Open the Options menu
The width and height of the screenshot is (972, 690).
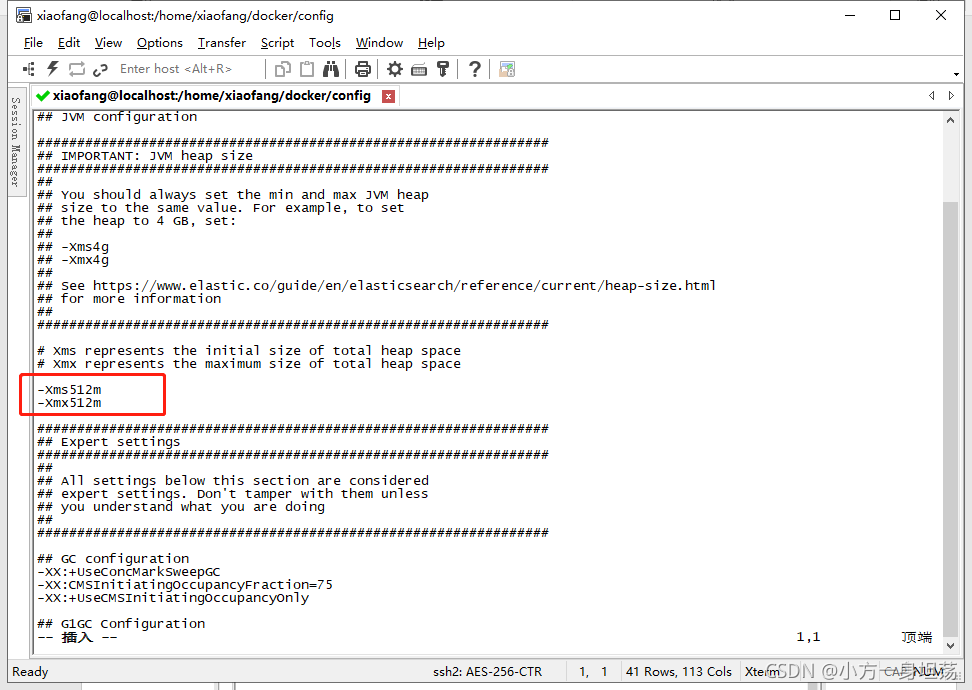click(160, 43)
